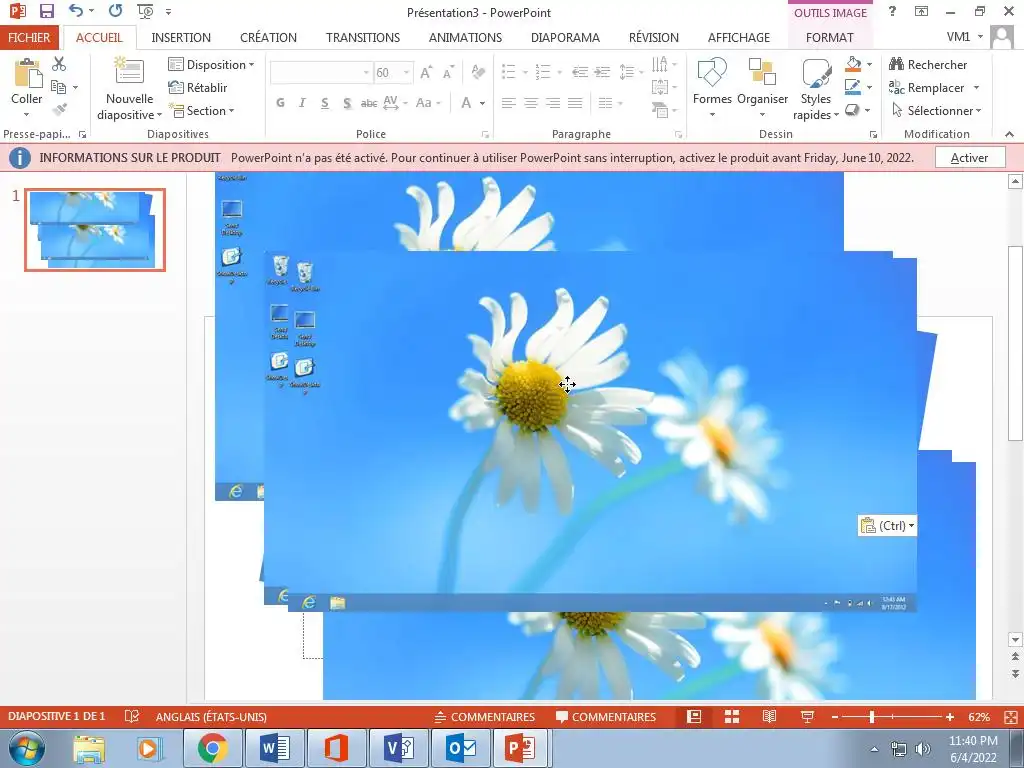The width and height of the screenshot is (1024, 768).
Task: Toggle text shadow formatting
Action: tap(347, 103)
